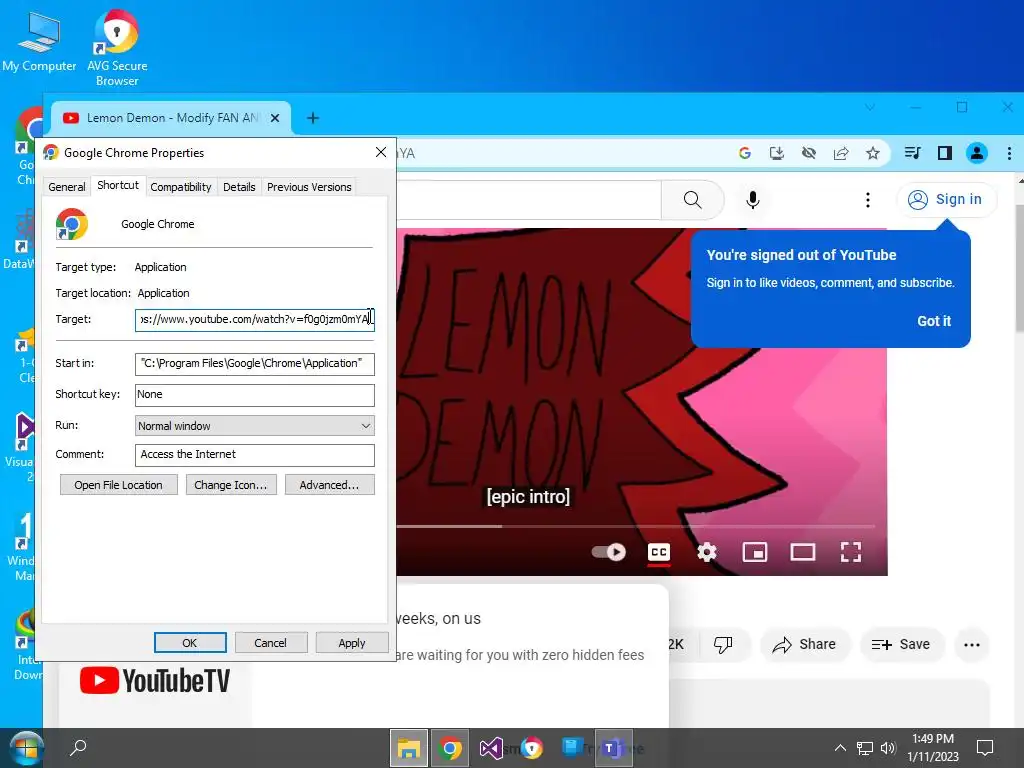Open the volume speaker icon in system tray

(x=888, y=748)
